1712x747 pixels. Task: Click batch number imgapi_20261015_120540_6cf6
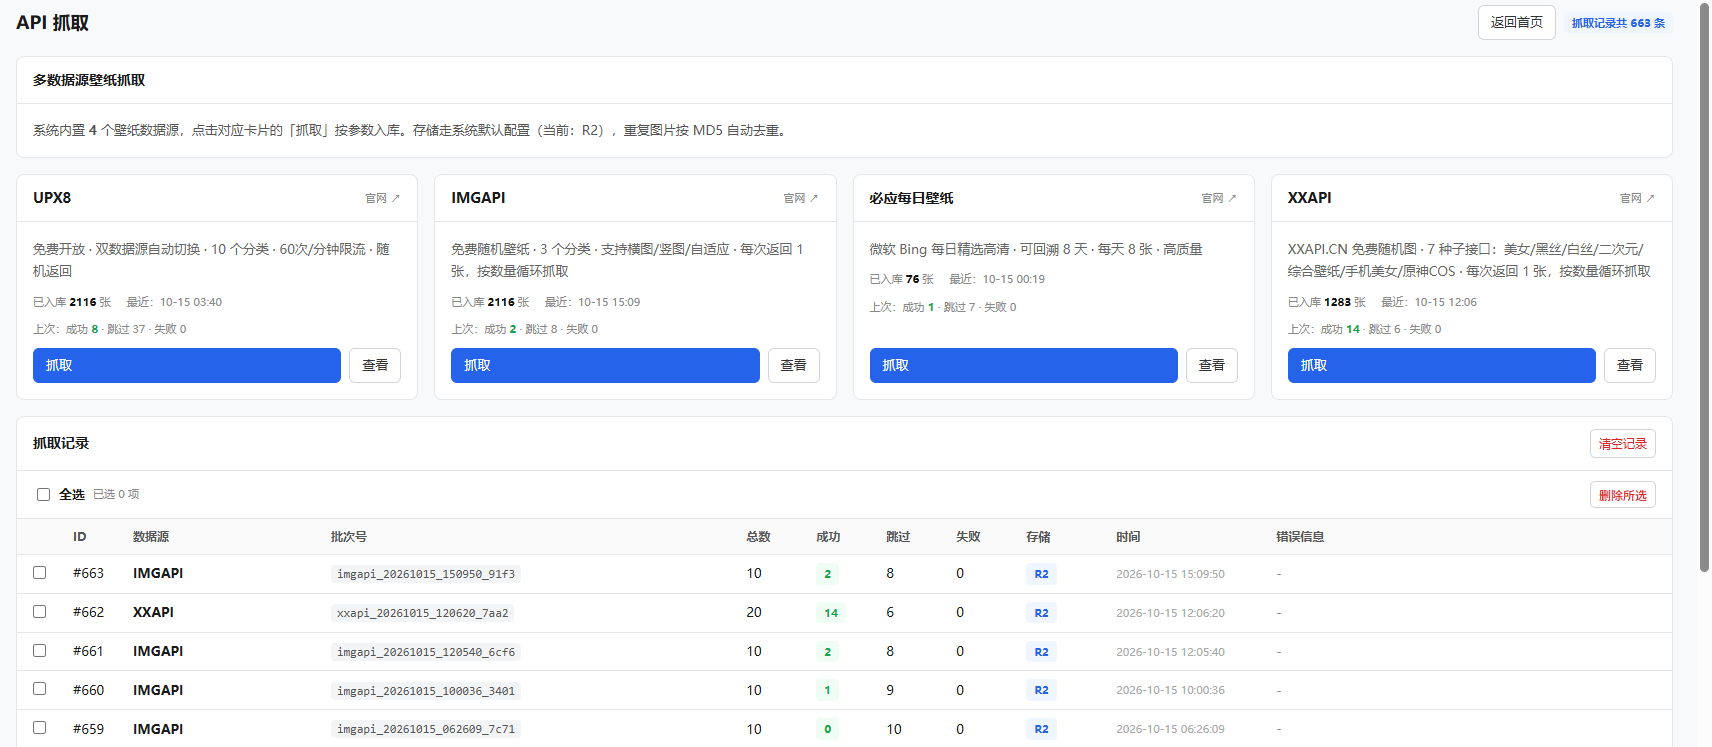[x=426, y=652]
